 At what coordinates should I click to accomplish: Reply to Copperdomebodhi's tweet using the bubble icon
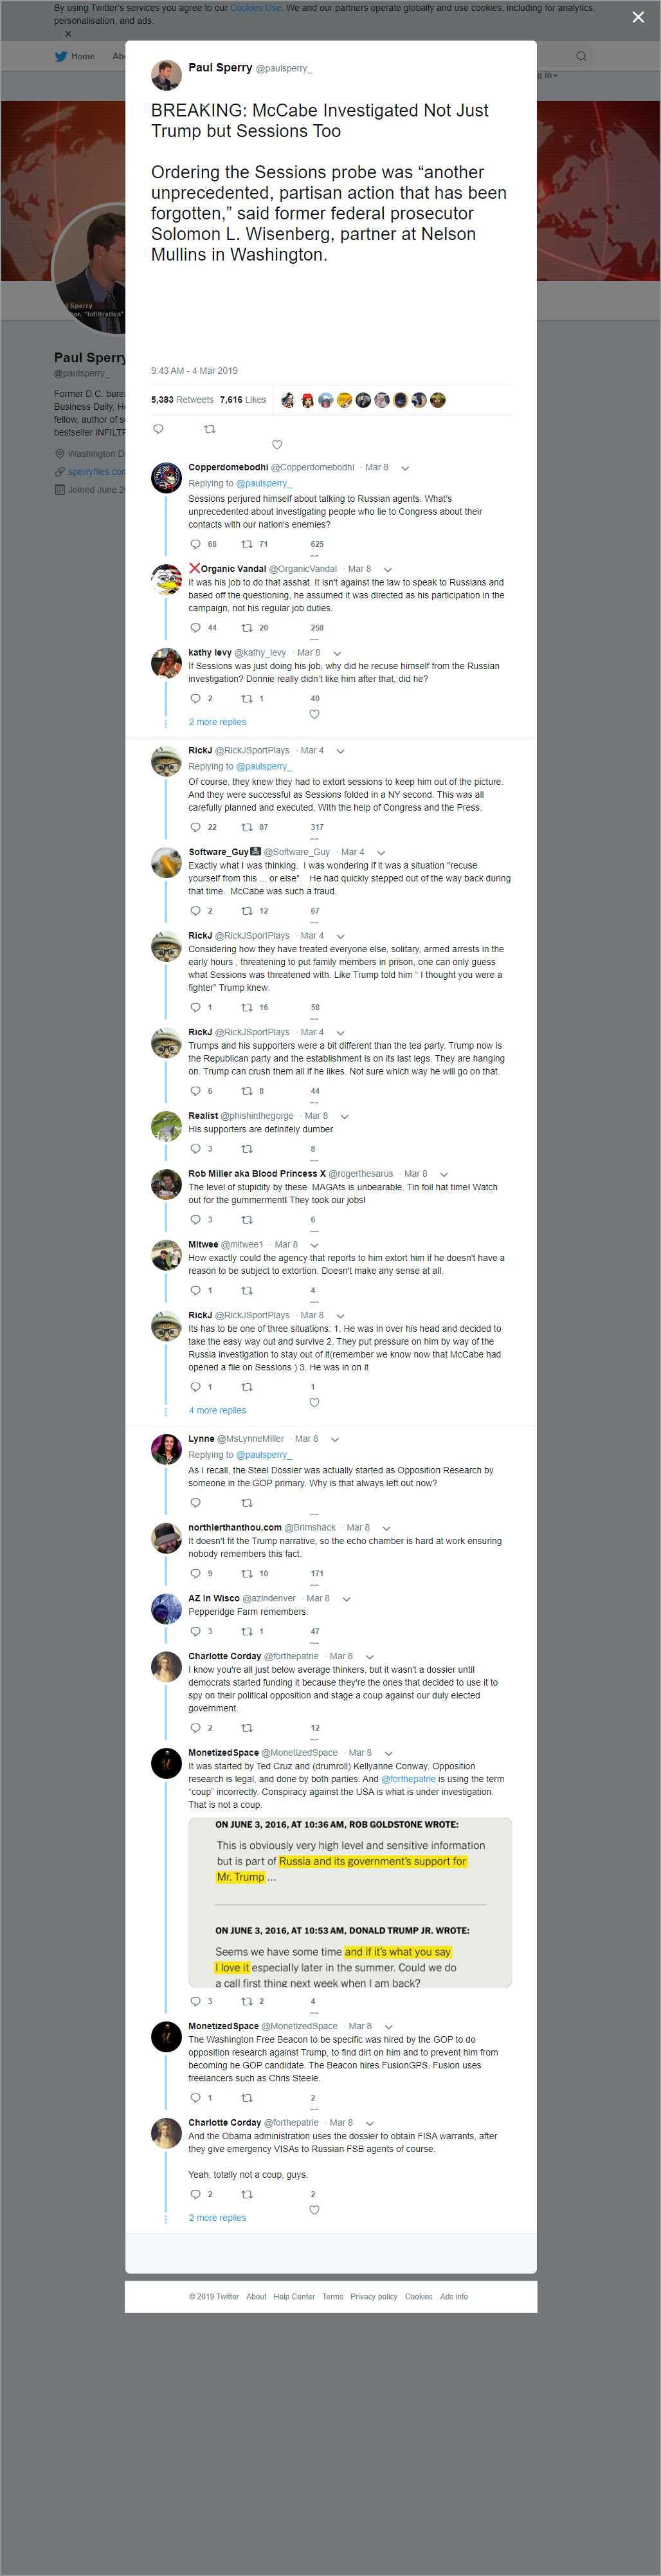coord(195,544)
